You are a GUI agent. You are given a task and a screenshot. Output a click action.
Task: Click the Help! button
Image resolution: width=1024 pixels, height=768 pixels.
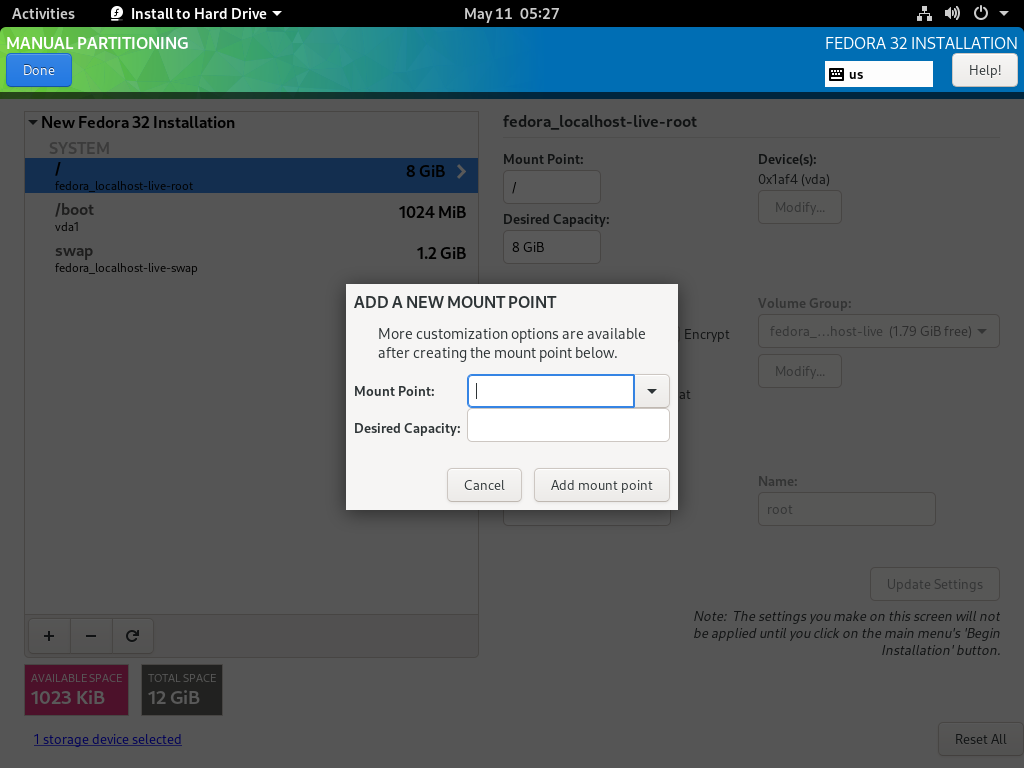pyautogui.click(x=985, y=71)
